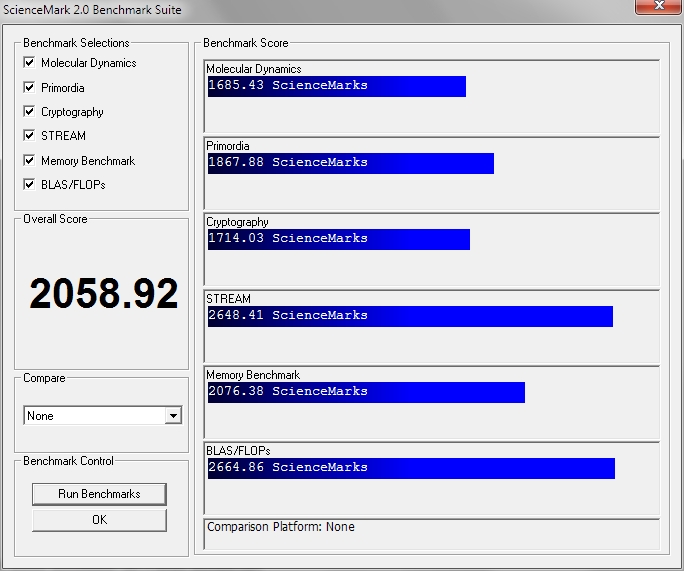
Task: Click the Primordia heading in score panel
Action: [x=228, y=146]
